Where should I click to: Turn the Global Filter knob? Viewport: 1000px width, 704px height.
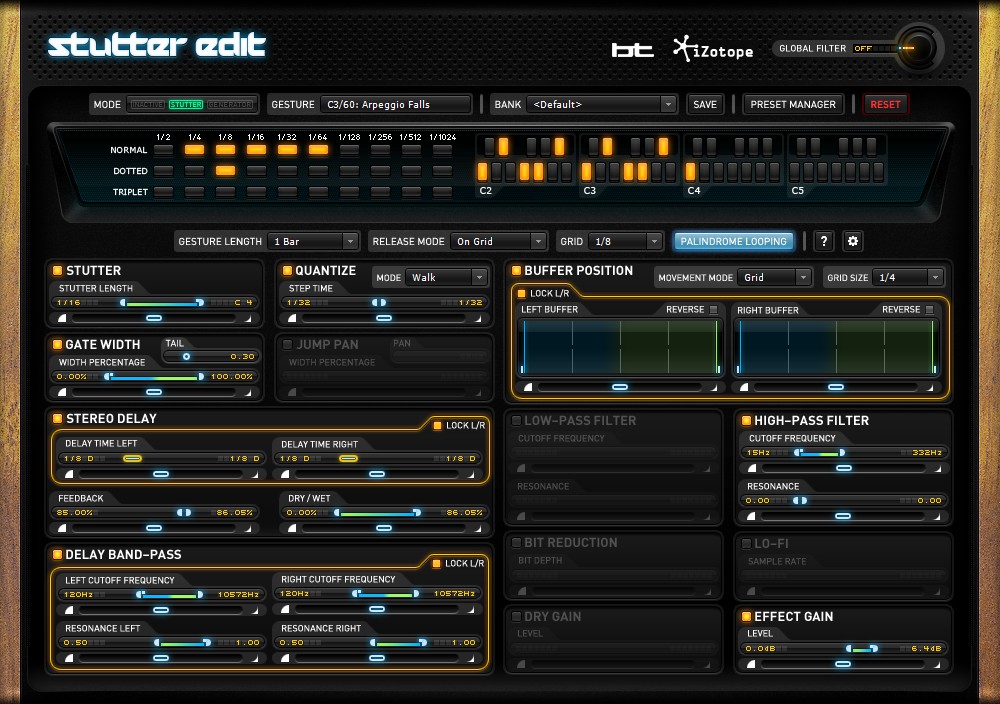pyautogui.click(x=917, y=48)
